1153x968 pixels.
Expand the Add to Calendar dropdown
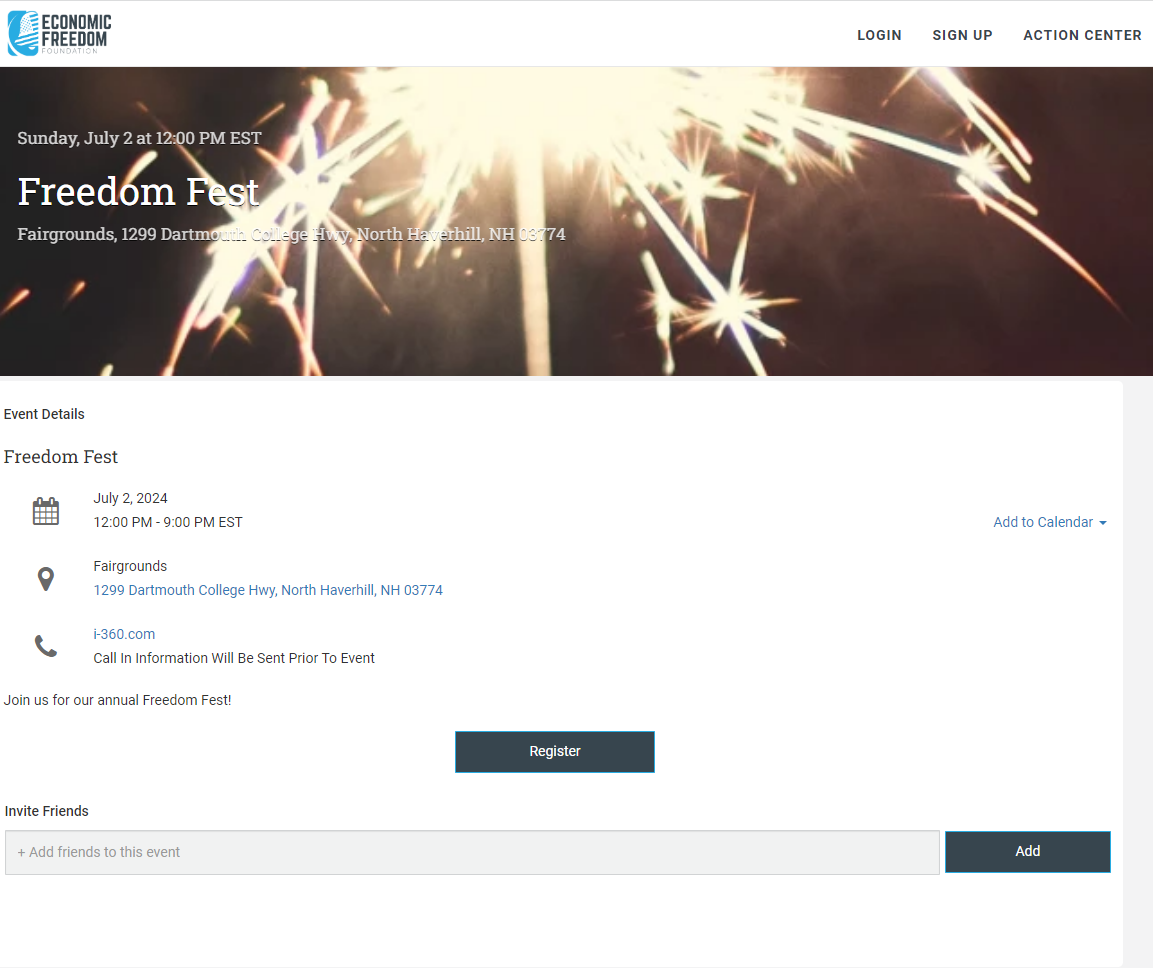(1049, 522)
